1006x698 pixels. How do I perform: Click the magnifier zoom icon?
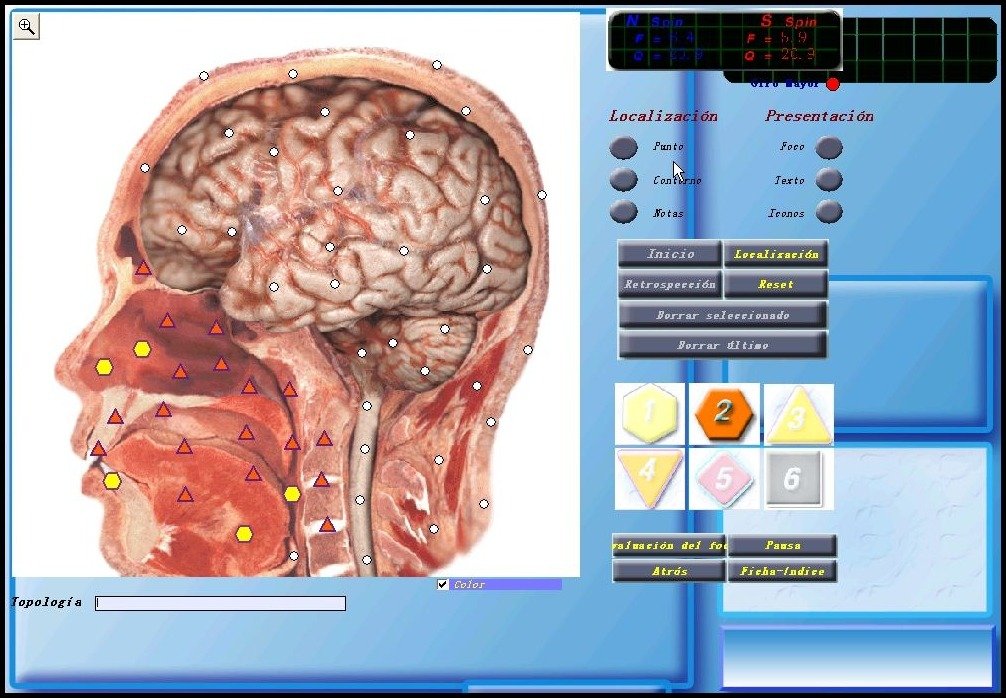(26, 27)
